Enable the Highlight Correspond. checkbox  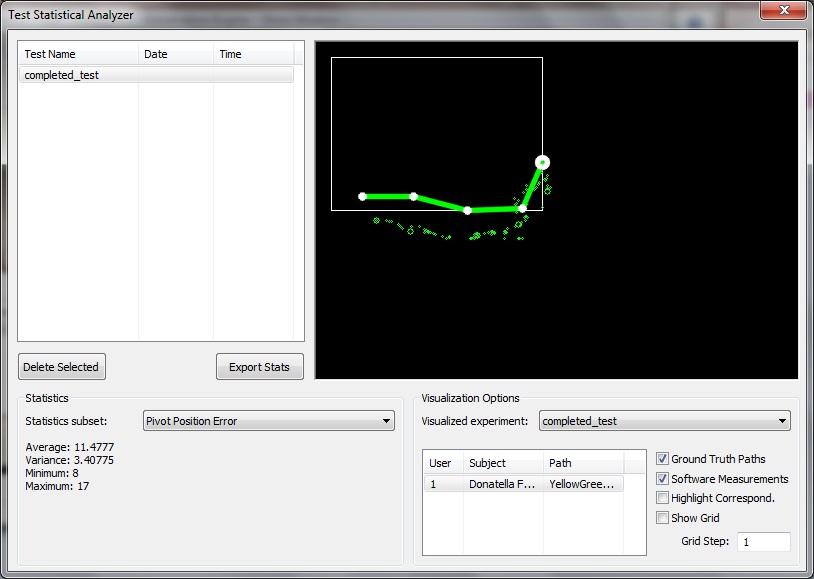pos(663,498)
